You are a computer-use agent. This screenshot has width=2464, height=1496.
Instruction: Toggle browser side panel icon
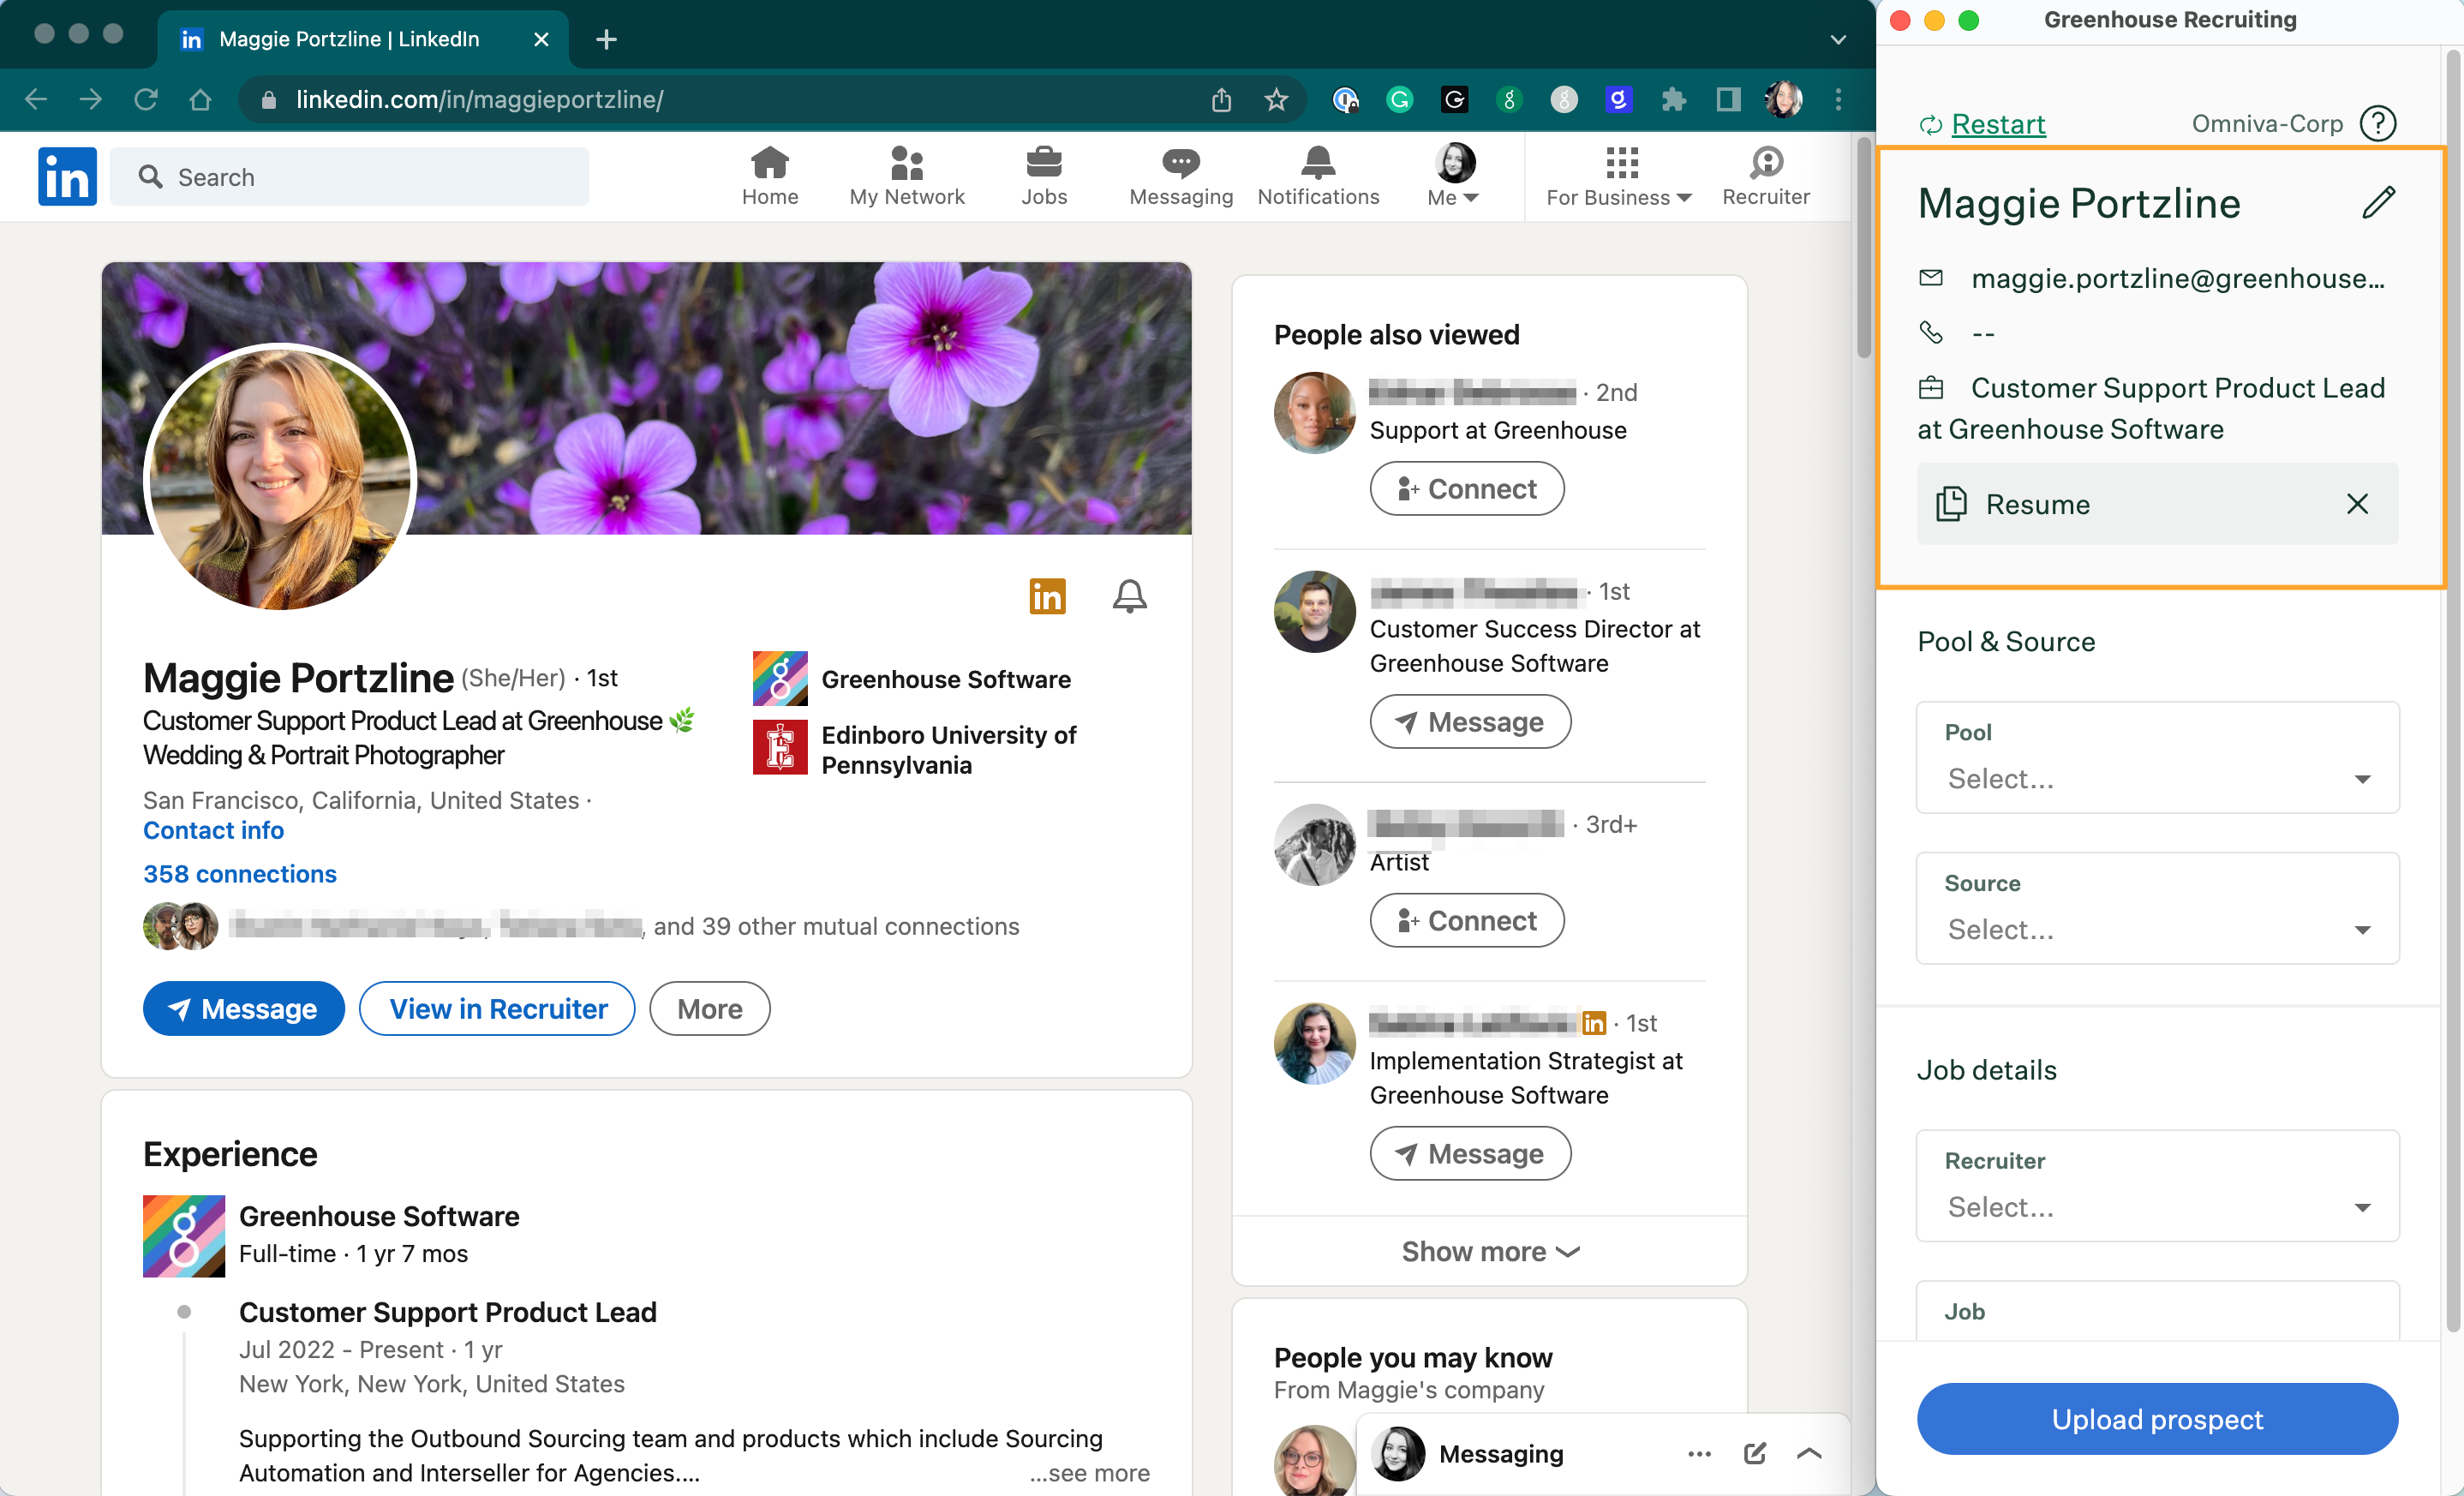pyautogui.click(x=1728, y=99)
